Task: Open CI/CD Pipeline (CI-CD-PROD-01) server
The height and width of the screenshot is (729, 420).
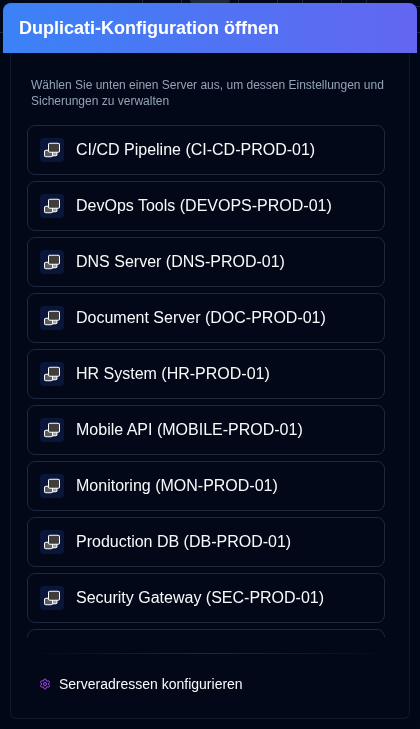Action: pyautogui.click(x=206, y=150)
